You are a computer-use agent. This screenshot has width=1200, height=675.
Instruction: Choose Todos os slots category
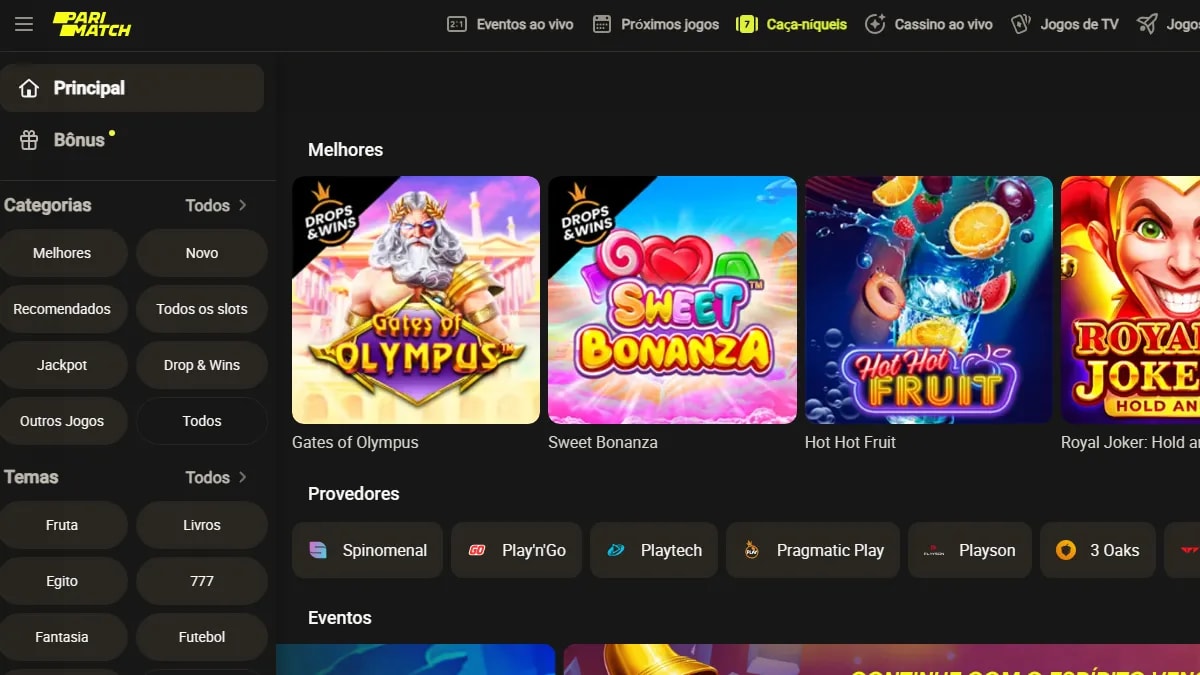coord(202,309)
